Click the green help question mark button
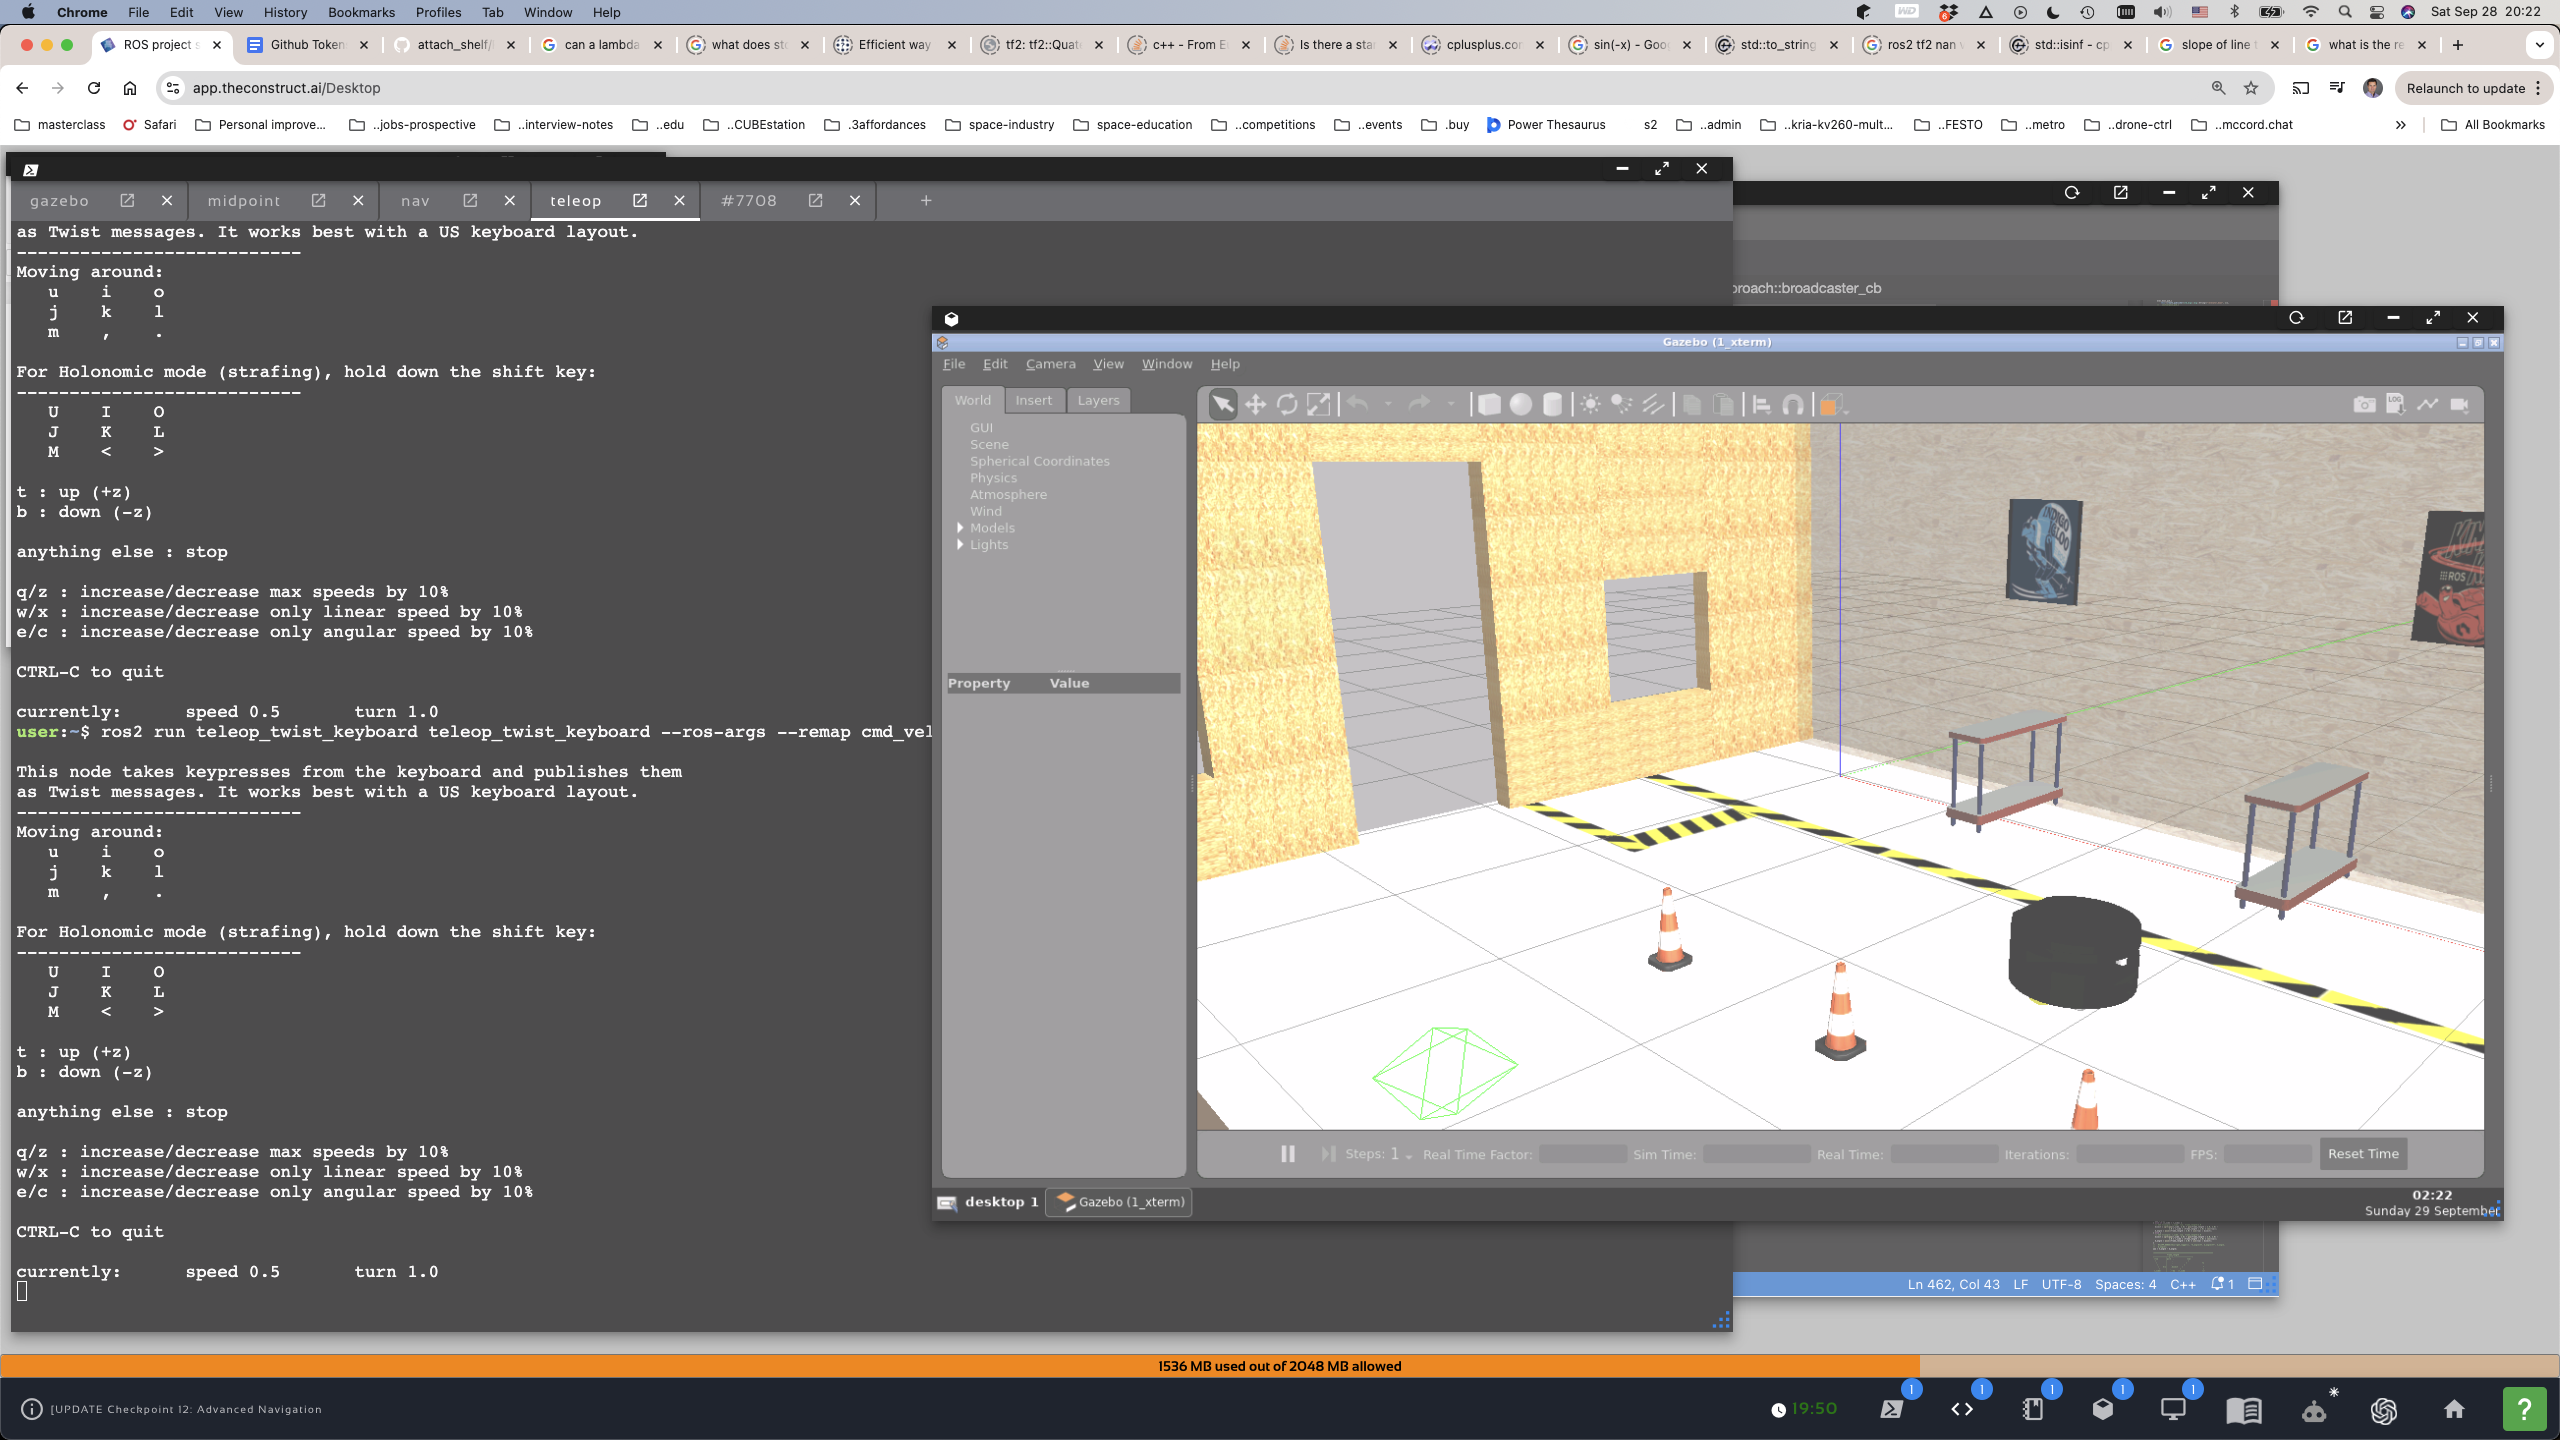 click(x=2524, y=1409)
